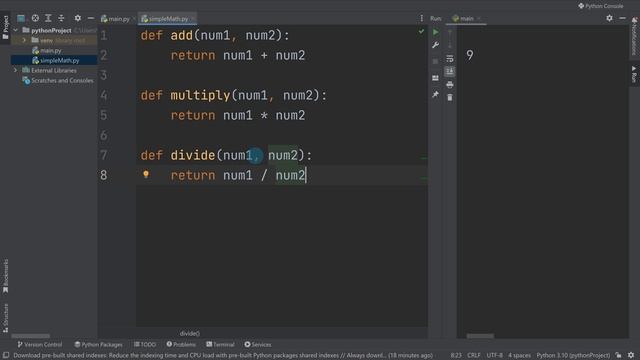
Task: Clear Run console with trash icon
Action: [449, 97]
